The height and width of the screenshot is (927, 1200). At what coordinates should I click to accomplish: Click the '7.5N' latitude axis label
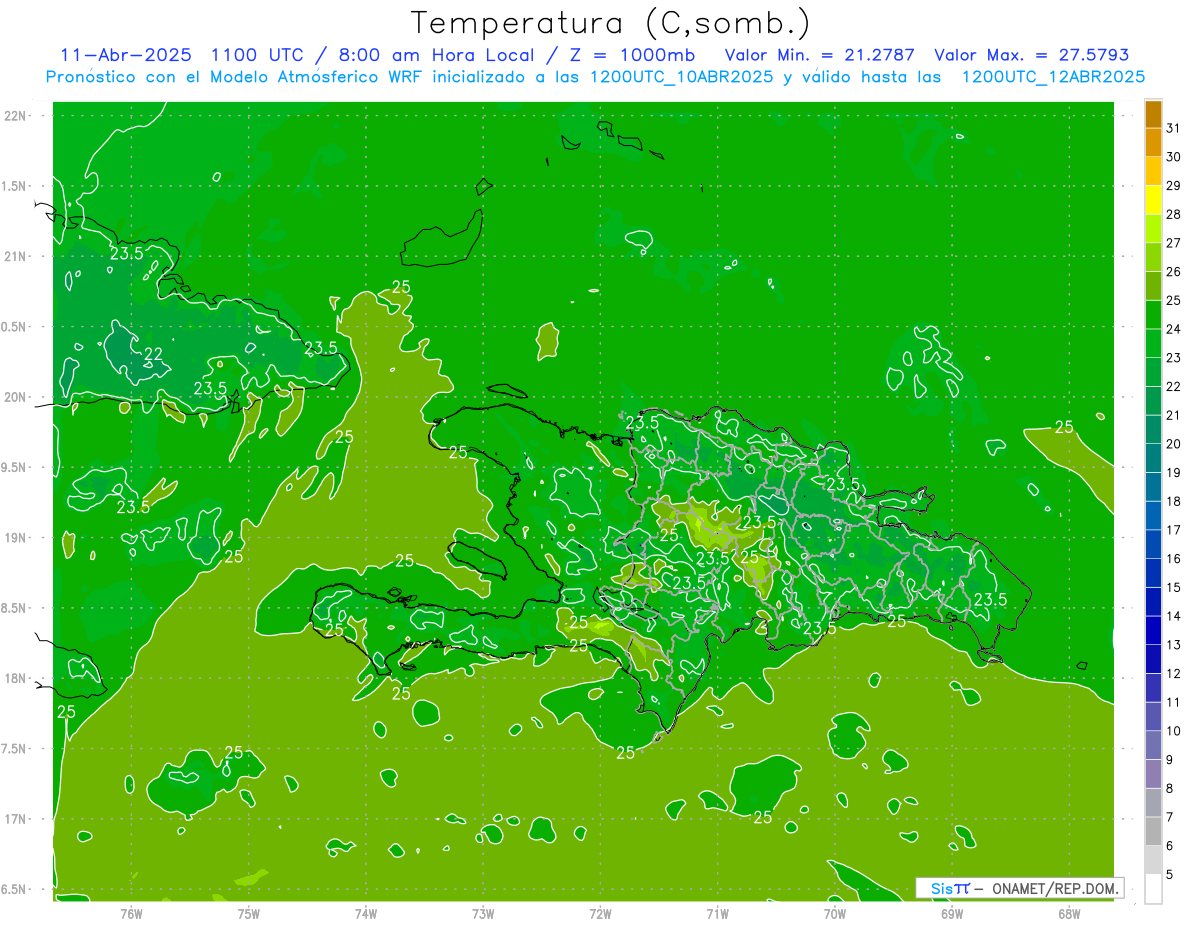[14, 749]
